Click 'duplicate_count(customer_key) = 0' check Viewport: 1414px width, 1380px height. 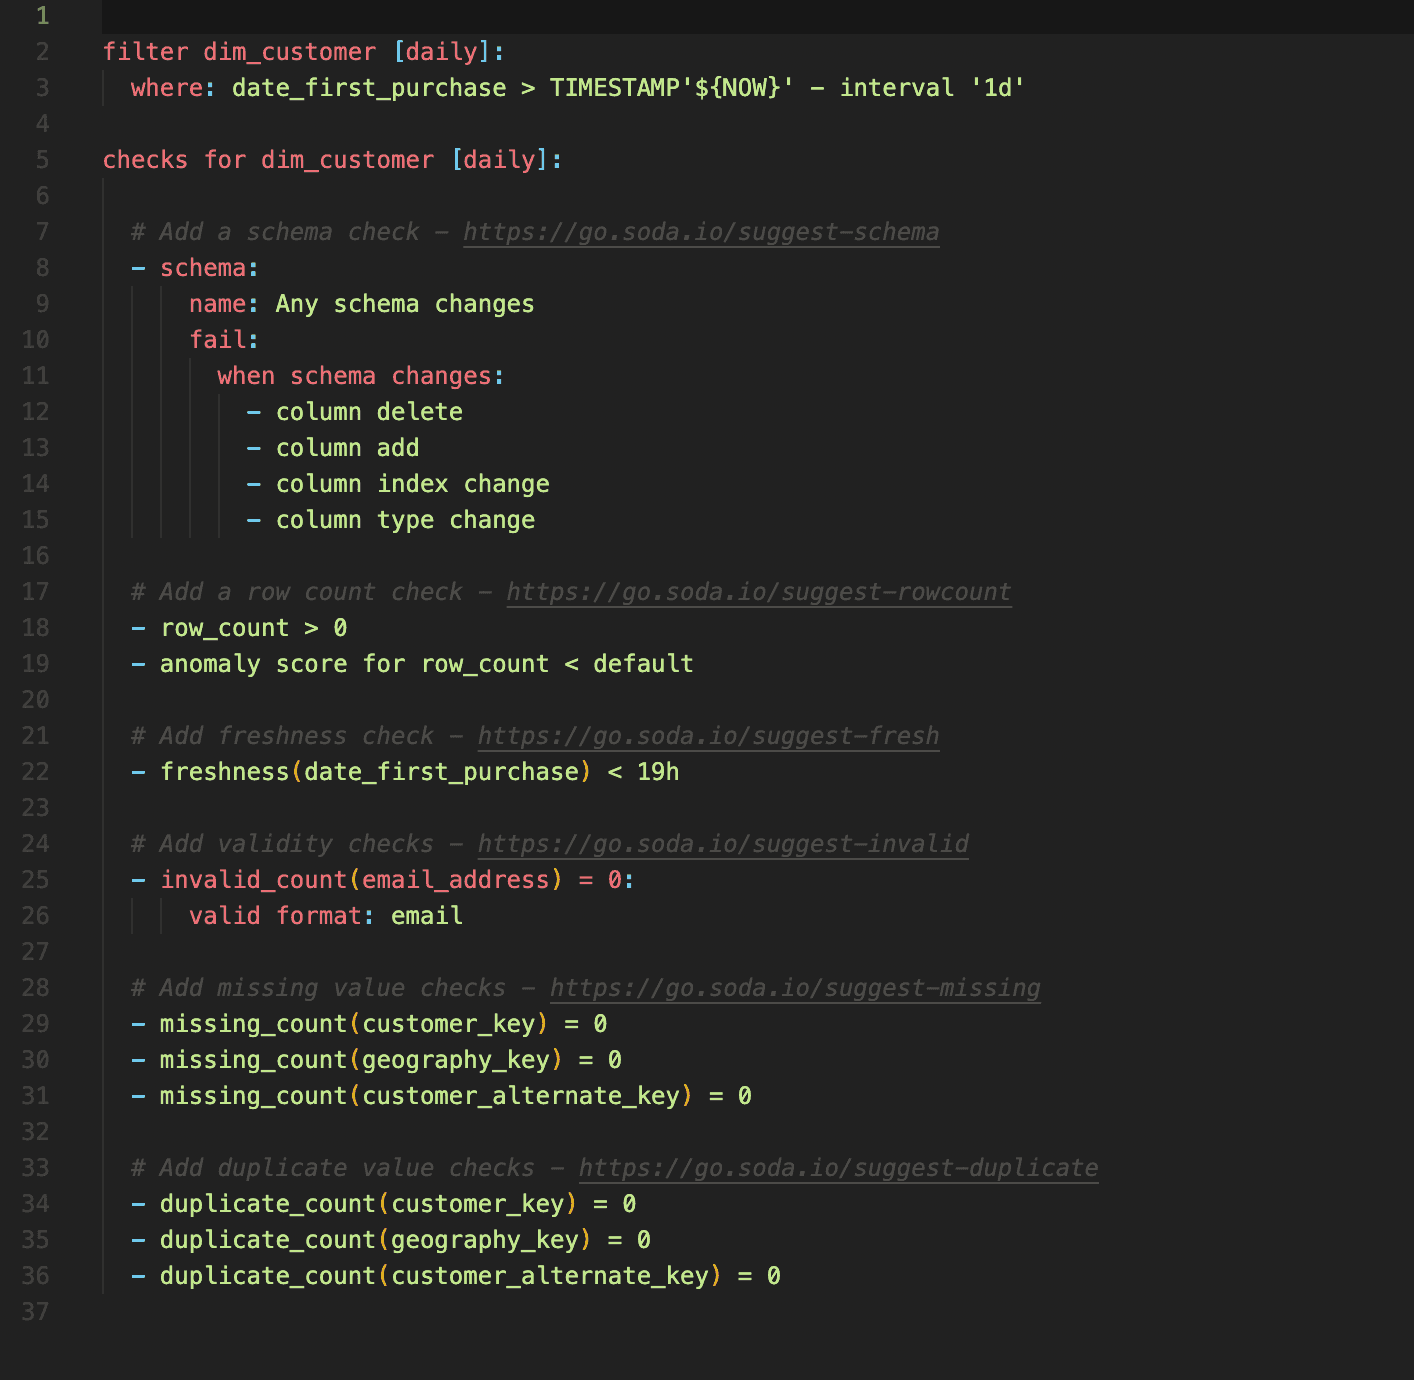(398, 1204)
